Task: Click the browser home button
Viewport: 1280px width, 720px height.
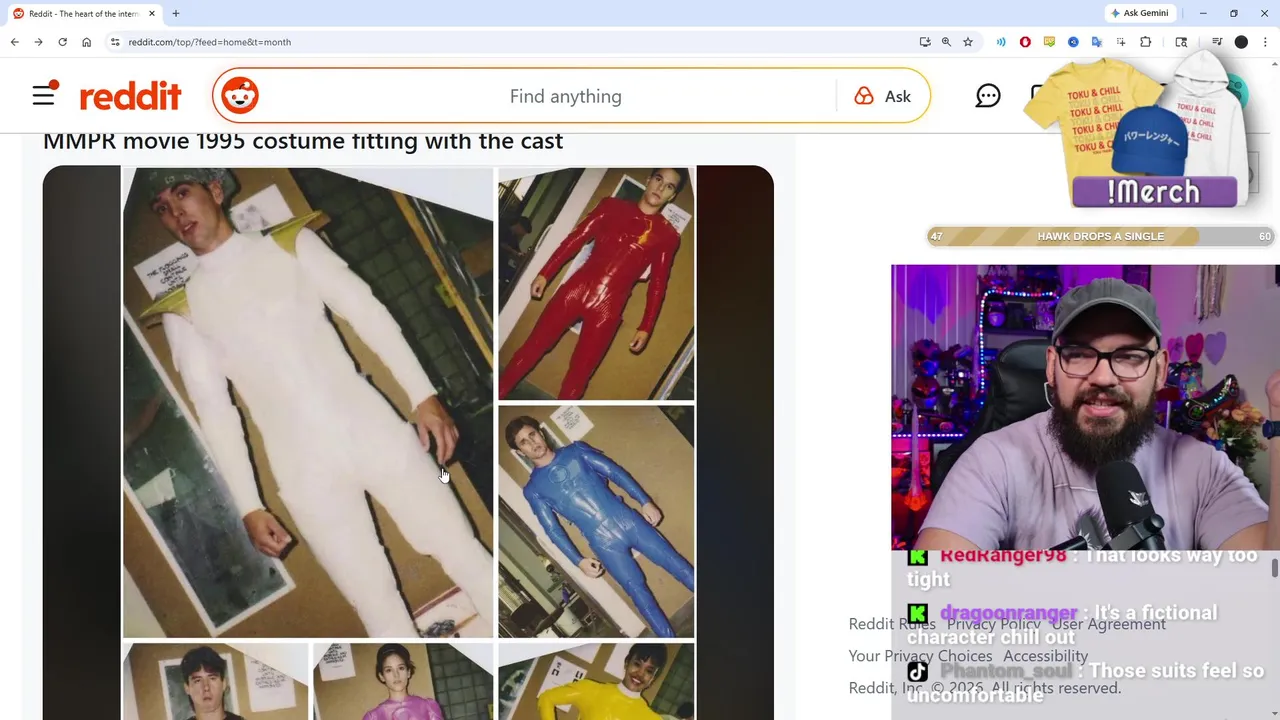Action: pos(86,42)
